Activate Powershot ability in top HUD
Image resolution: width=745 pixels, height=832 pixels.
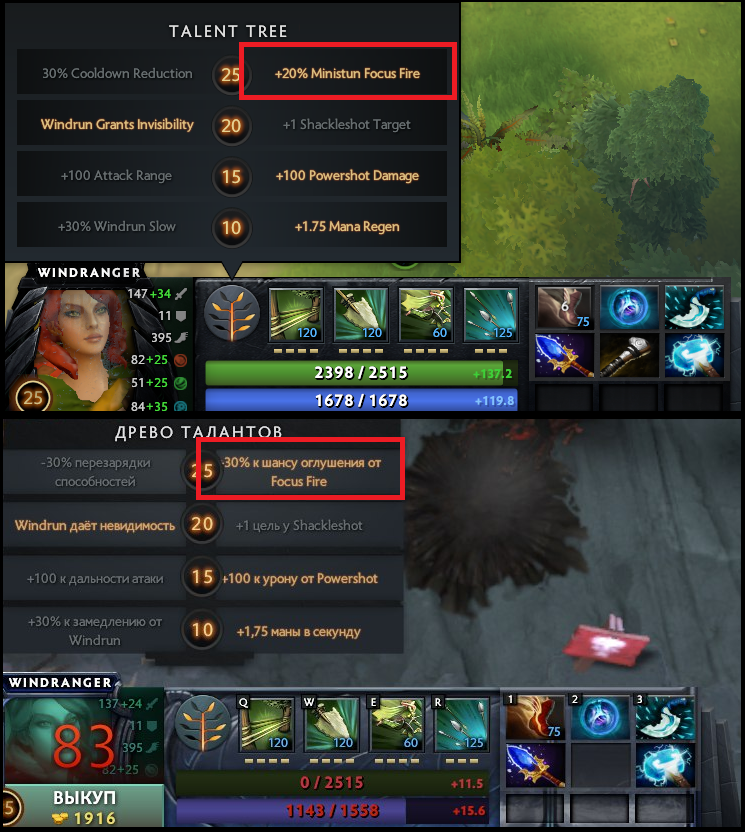click(360, 315)
